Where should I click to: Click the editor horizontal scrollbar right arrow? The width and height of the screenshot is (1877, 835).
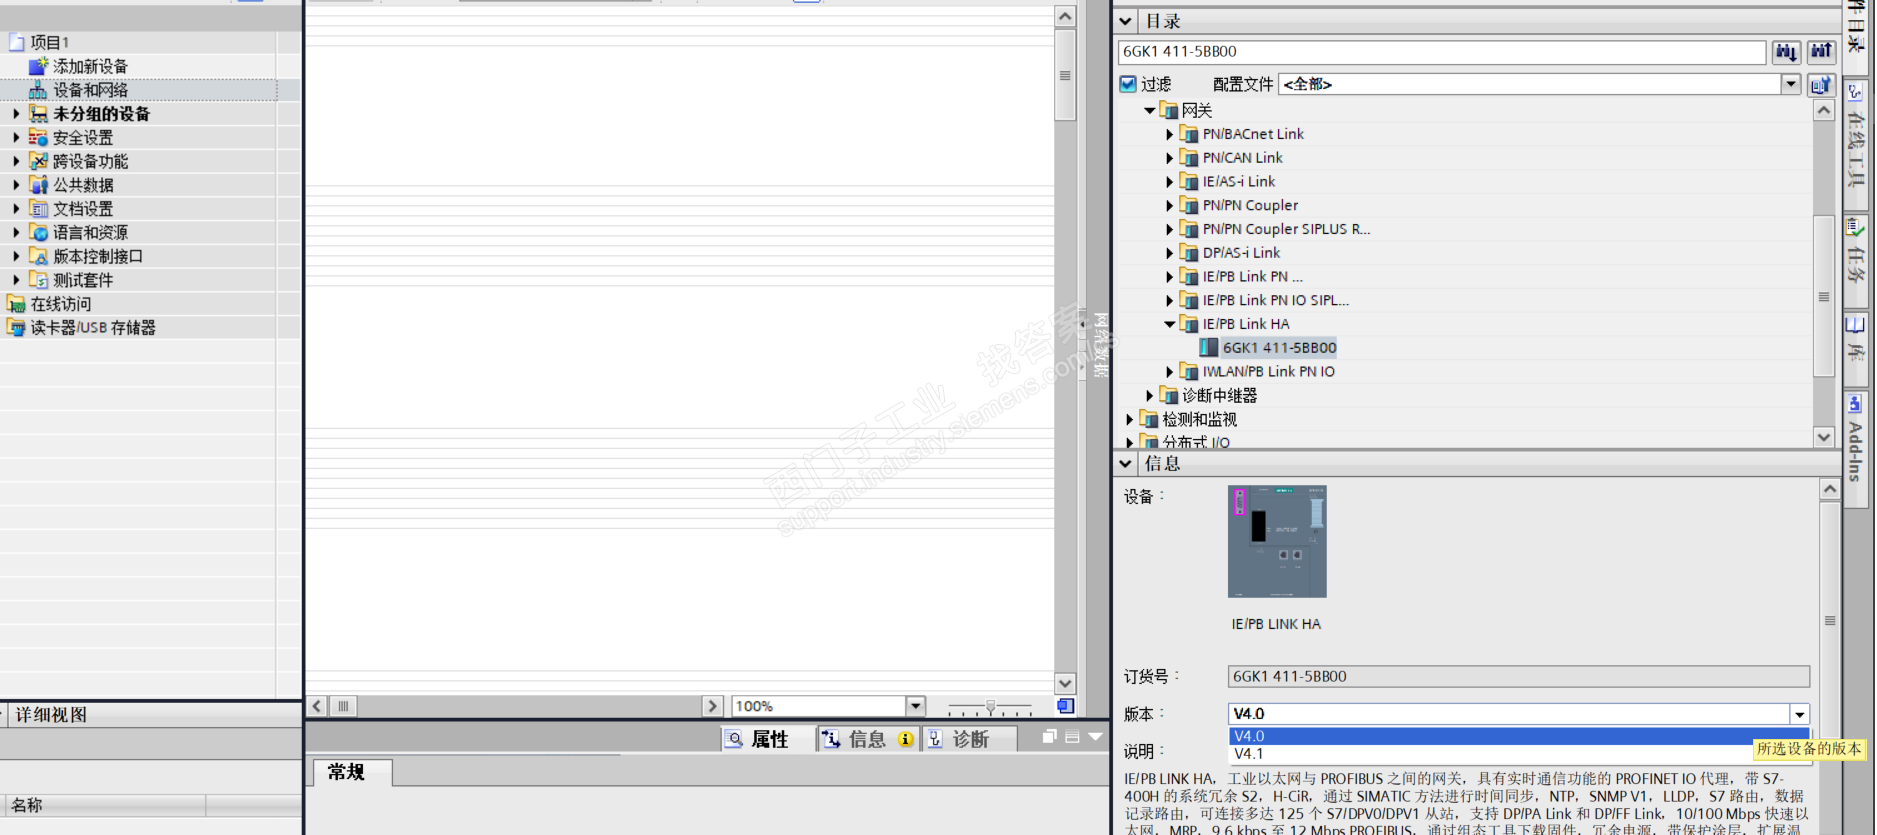tap(712, 706)
